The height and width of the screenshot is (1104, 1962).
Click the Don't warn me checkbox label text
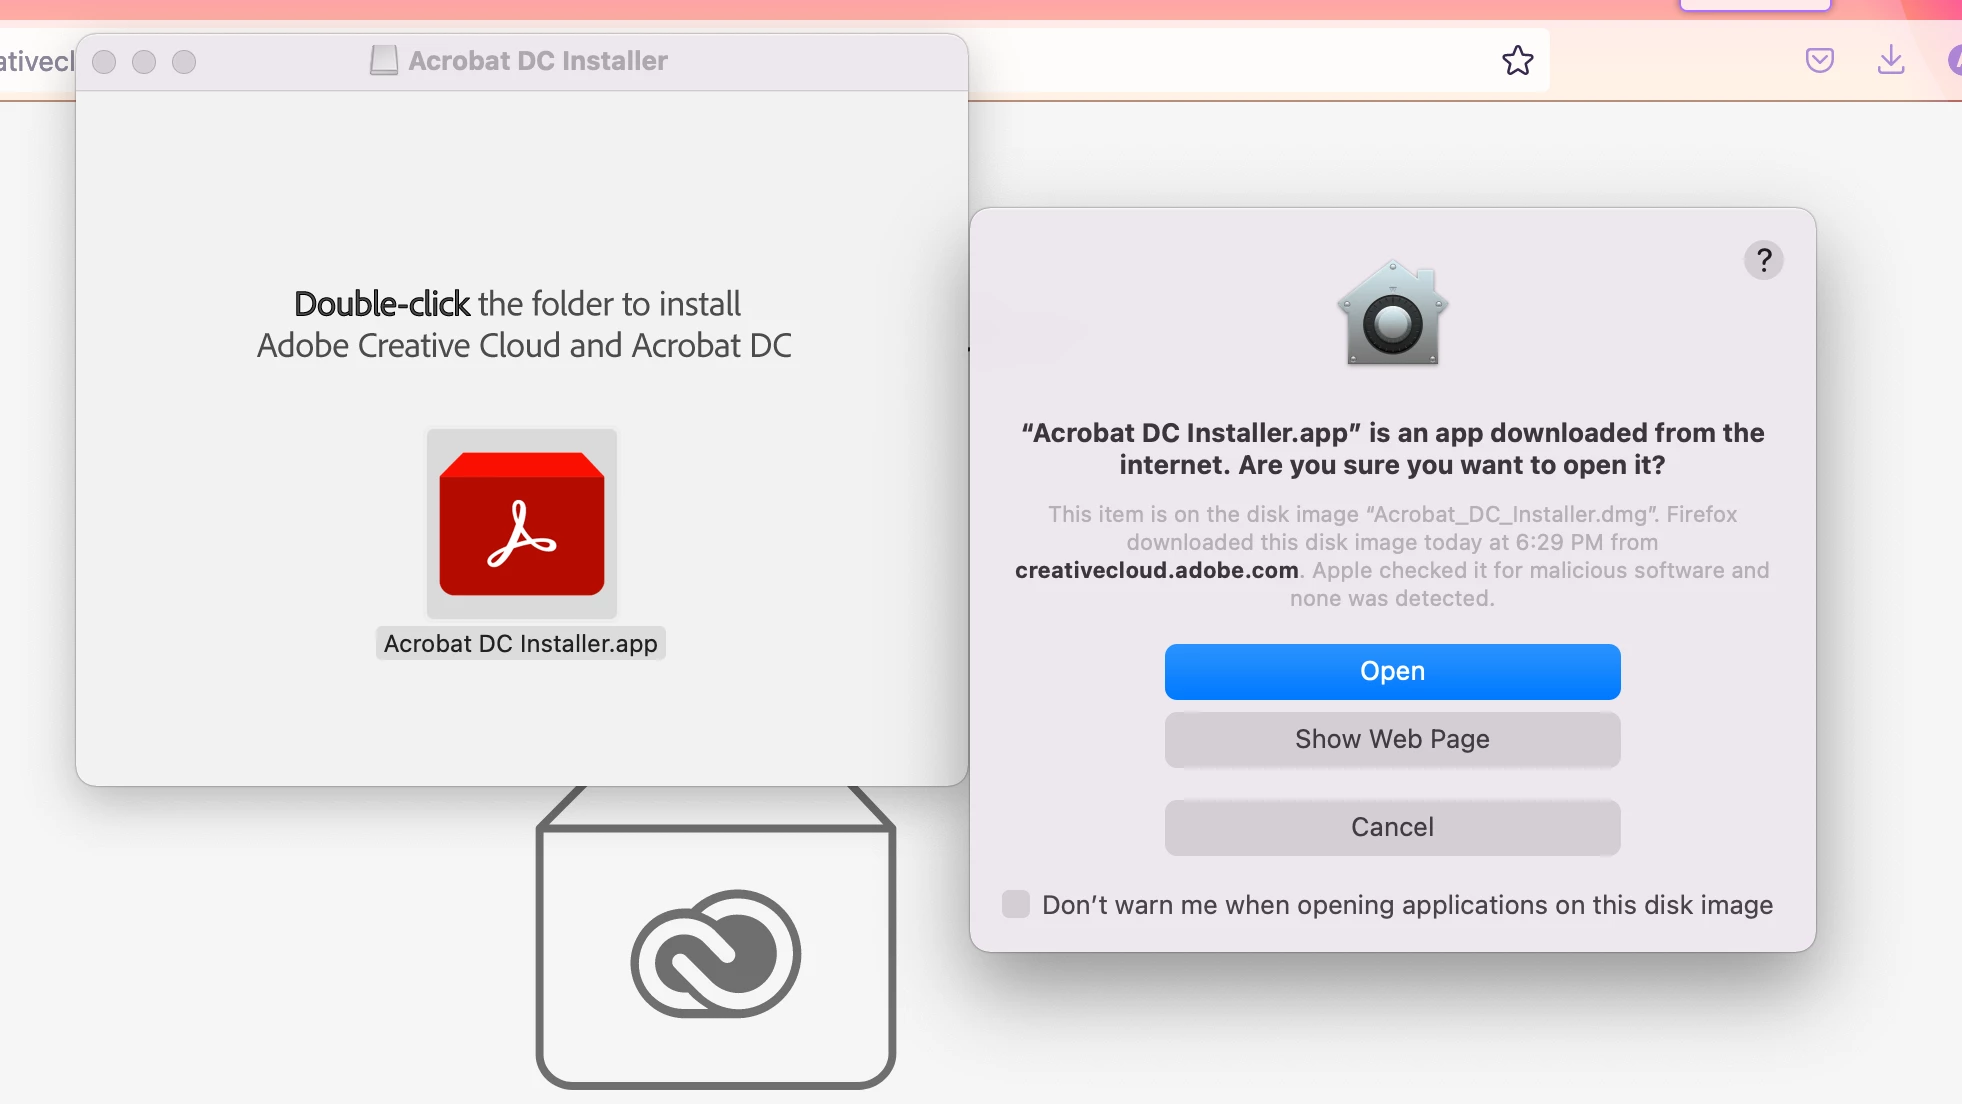tap(1406, 905)
